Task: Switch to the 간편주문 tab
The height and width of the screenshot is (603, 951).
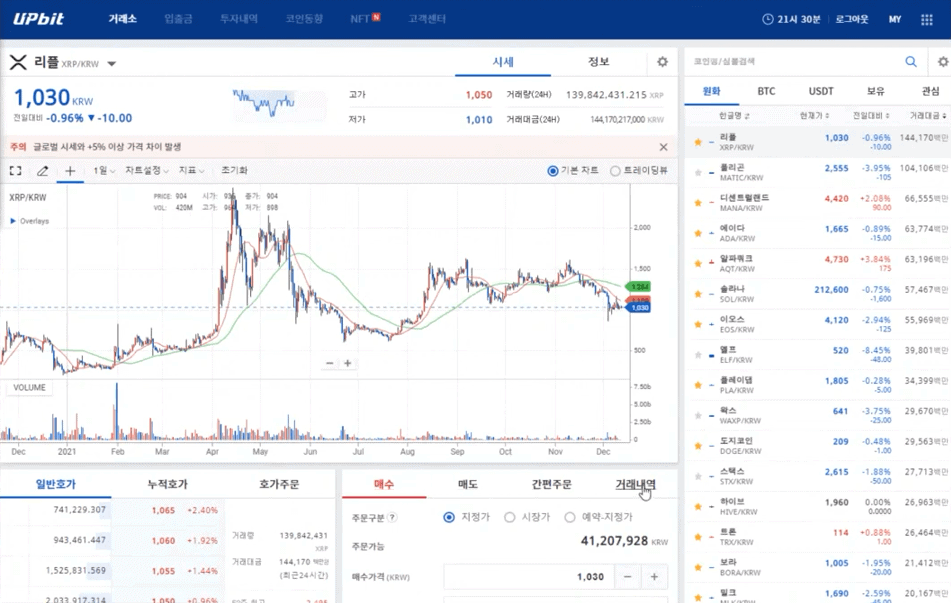Action: coord(551,484)
